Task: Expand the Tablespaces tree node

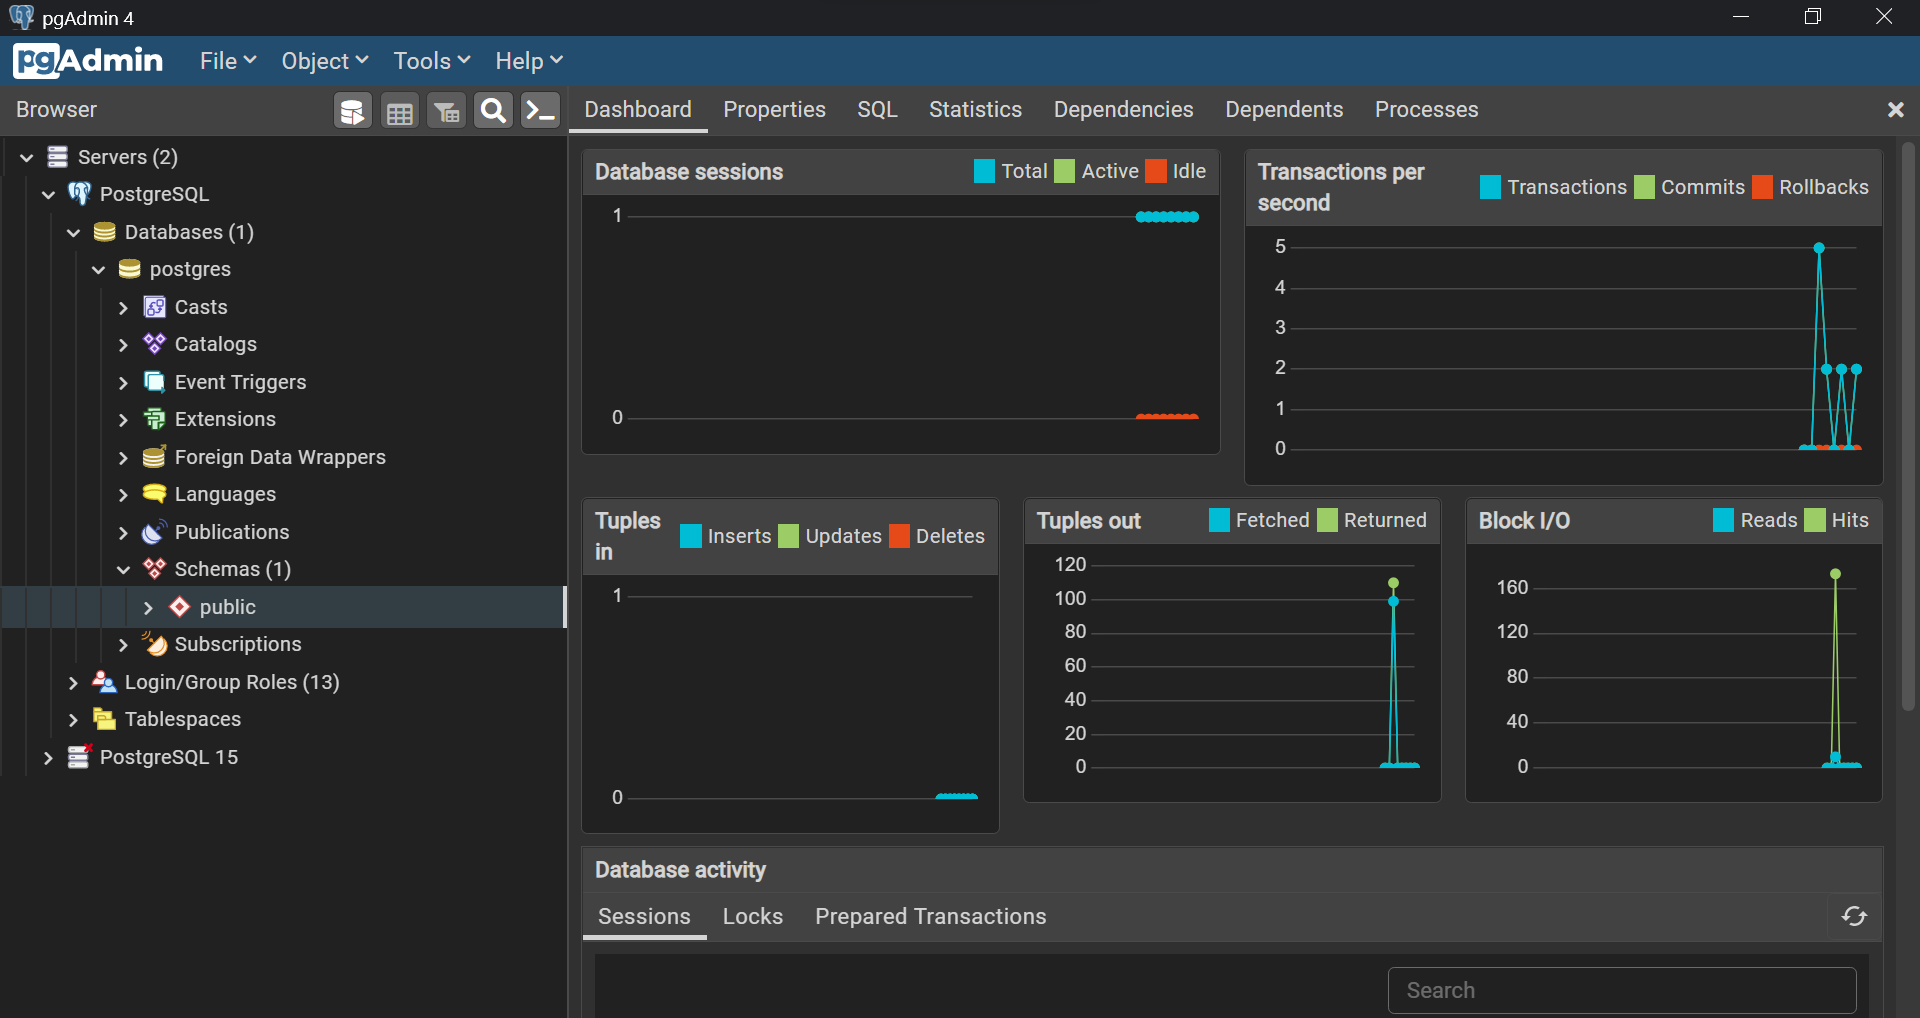Action: [73, 720]
